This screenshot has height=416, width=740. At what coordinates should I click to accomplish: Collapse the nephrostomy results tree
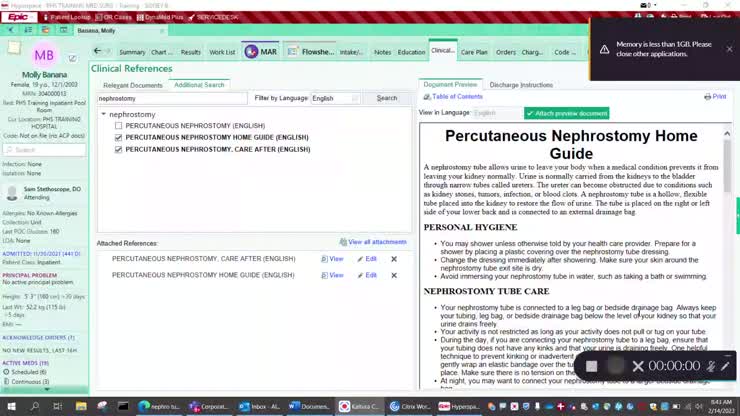point(103,114)
